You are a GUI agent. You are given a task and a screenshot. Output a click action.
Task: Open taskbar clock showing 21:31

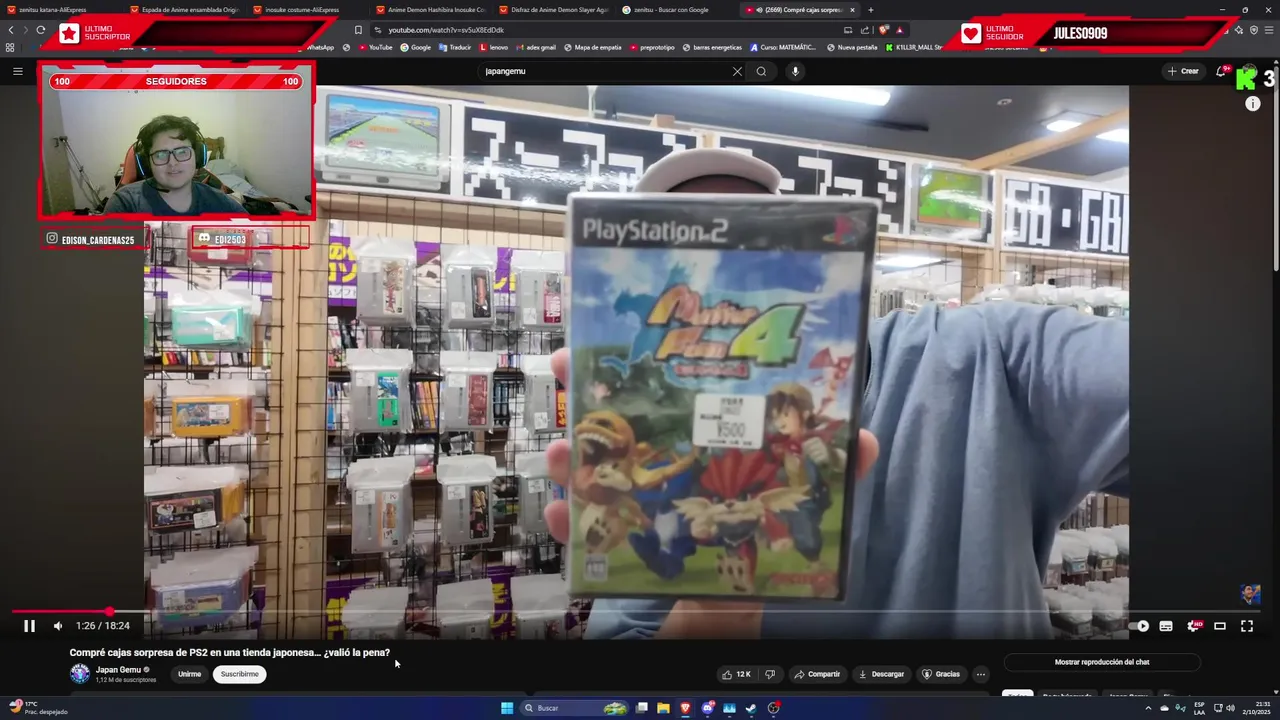tap(1256, 708)
